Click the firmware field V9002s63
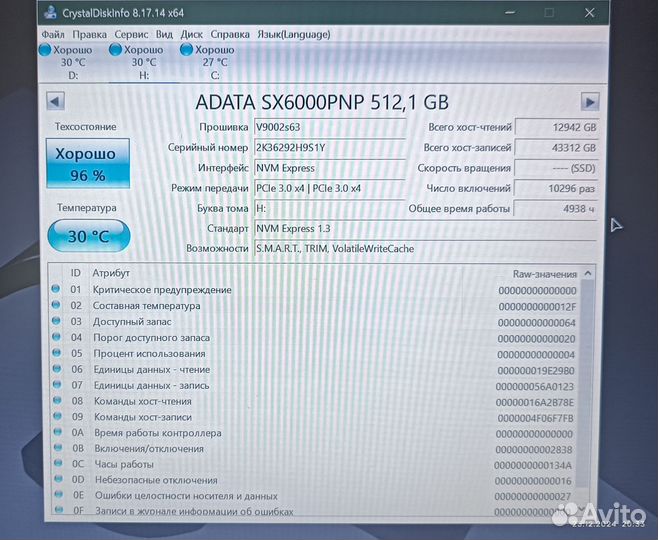This screenshot has width=658, height=540. (x=330, y=127)
